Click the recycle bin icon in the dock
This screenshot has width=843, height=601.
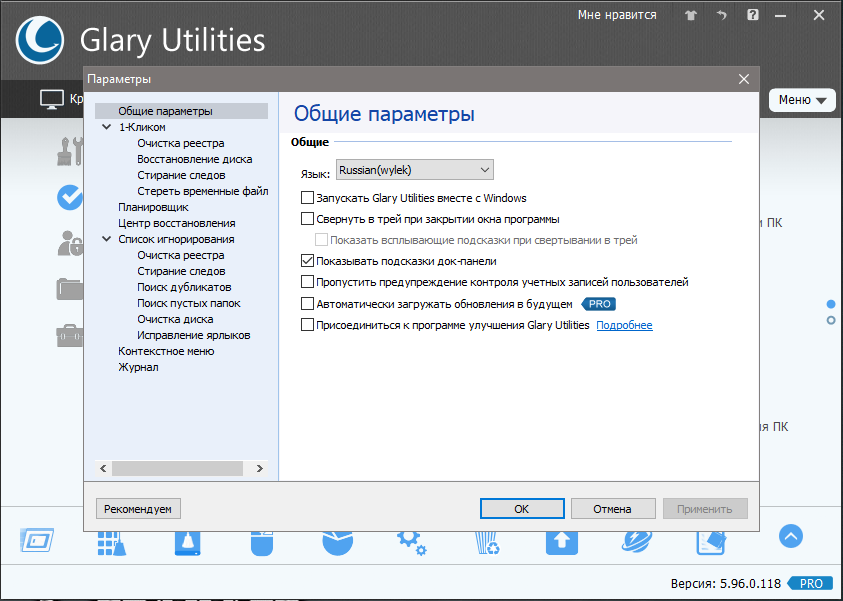(x=488, y=543)
